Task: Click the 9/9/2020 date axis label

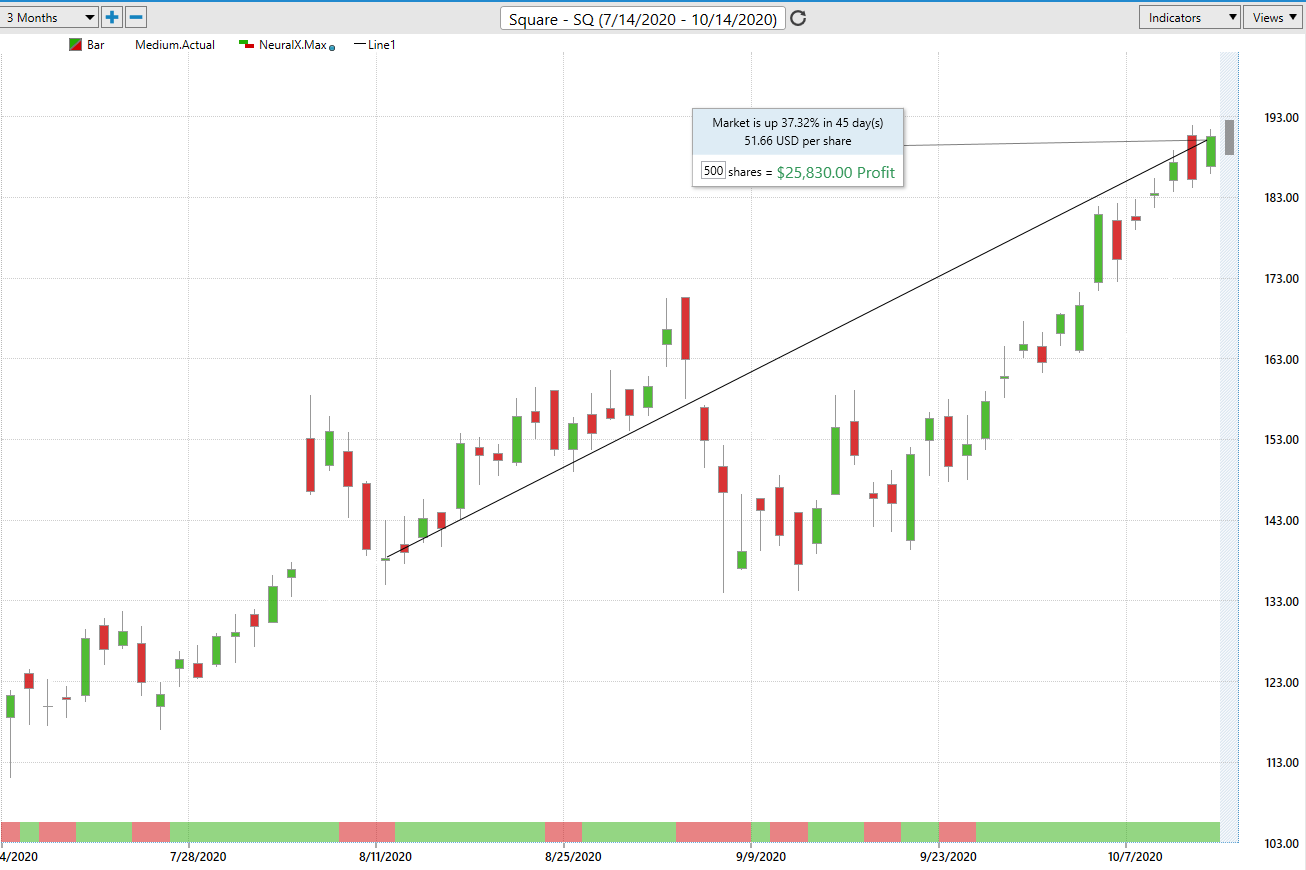Action: (760, 857)
